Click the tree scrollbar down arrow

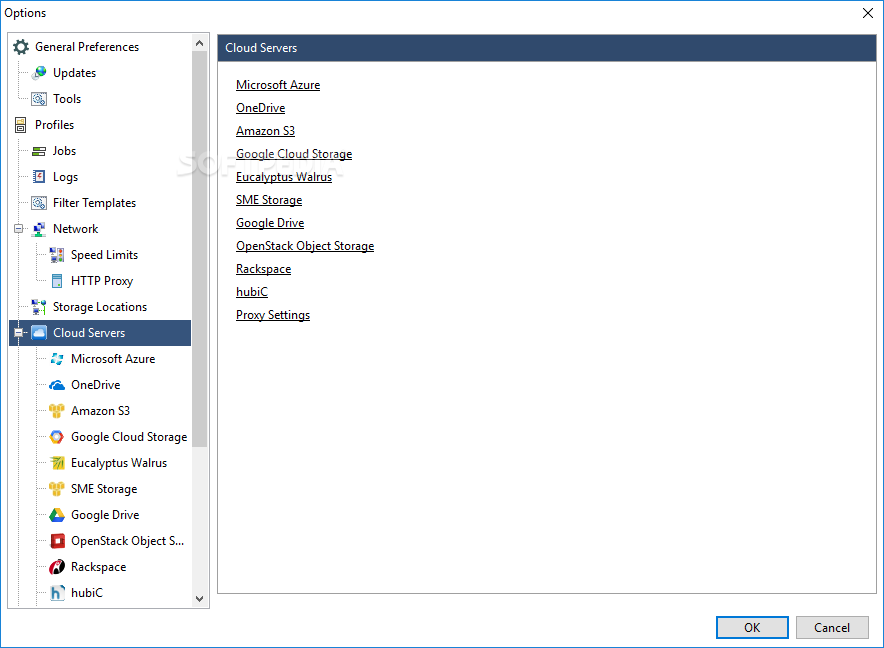pyautogui.click(x=199, y=599)
